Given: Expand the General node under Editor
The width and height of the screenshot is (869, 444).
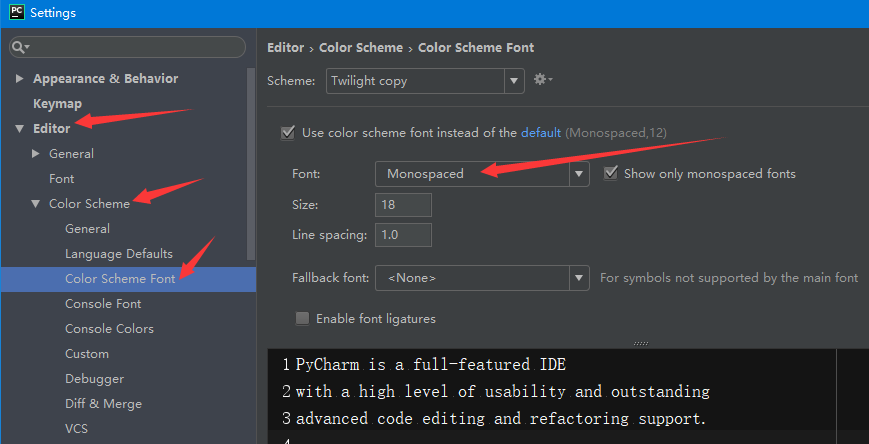Looking at the screenshot, I should tap(36, 154).
